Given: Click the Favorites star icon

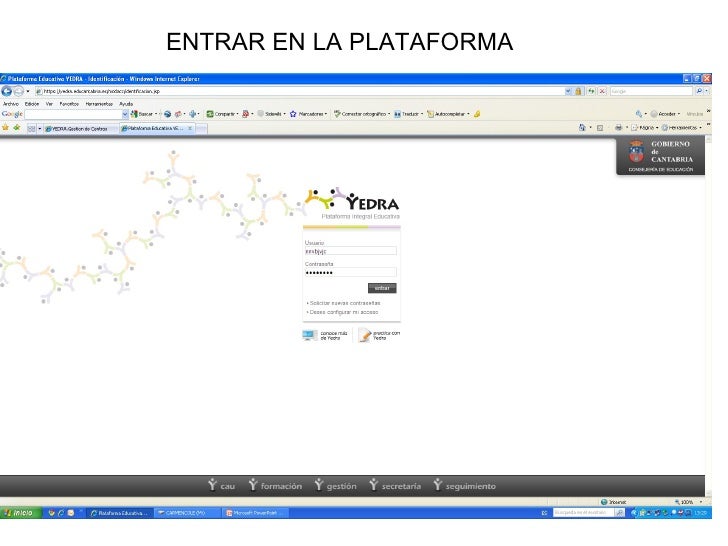Looking at the screenshot, I should 6,128.
